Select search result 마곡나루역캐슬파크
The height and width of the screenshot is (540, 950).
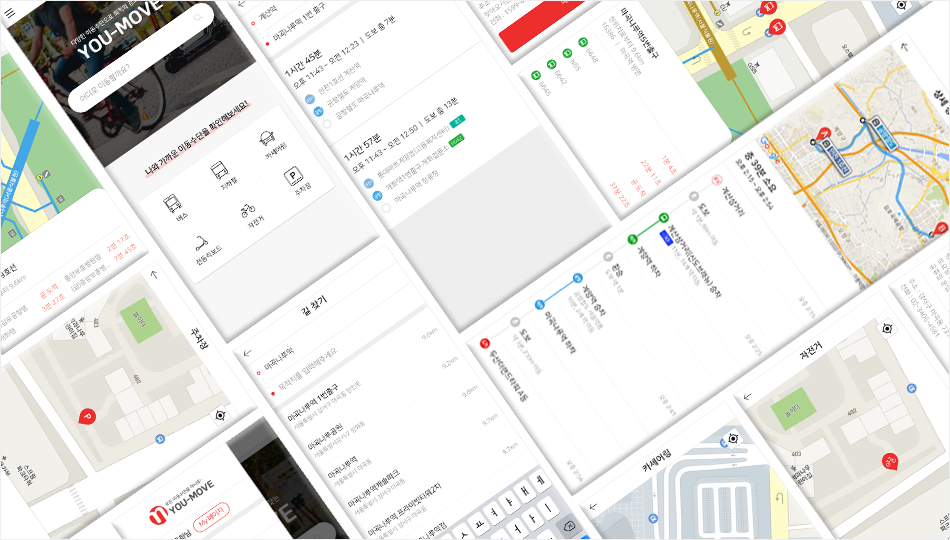(376, 488)
